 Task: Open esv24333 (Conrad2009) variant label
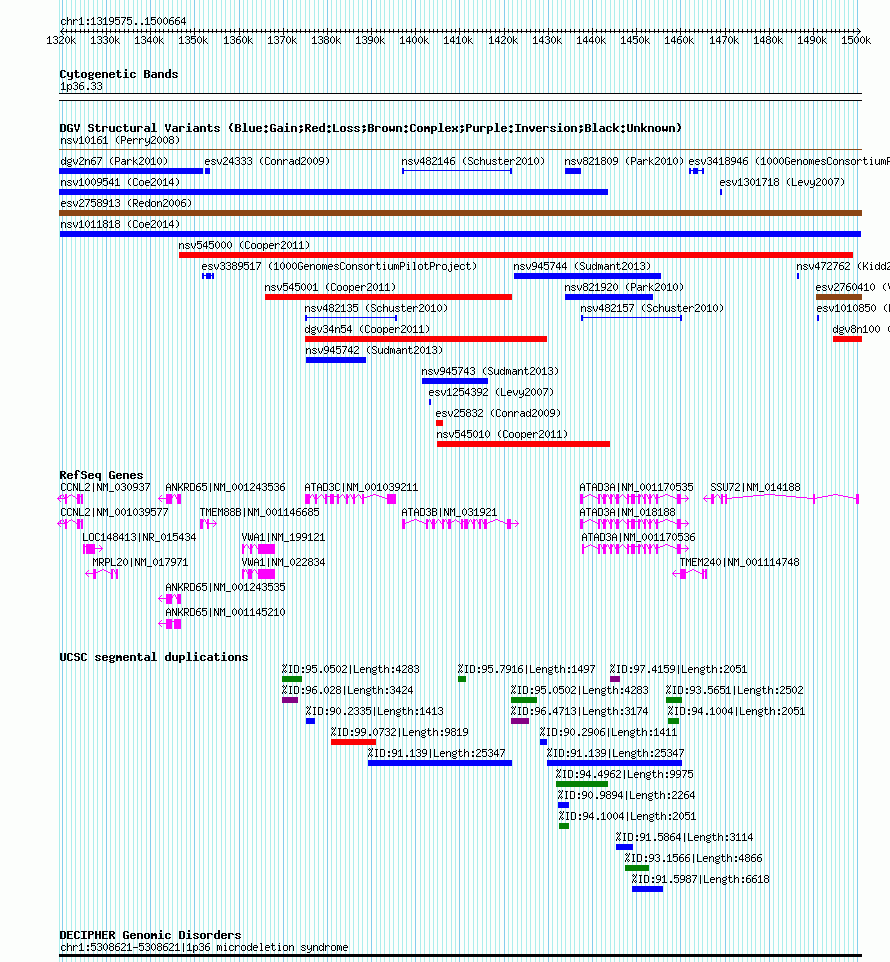267,161
